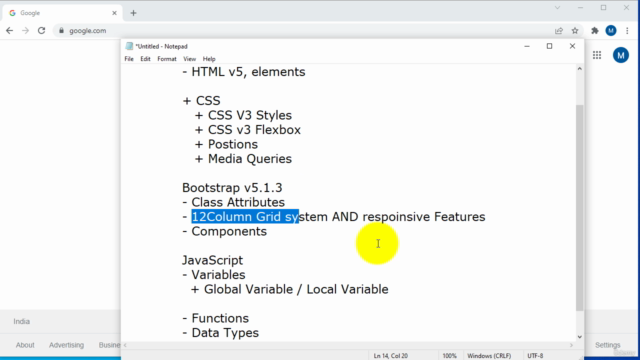
Task: Click Notepad vertical scrollbar down arrow
Action: click(580, 337)
